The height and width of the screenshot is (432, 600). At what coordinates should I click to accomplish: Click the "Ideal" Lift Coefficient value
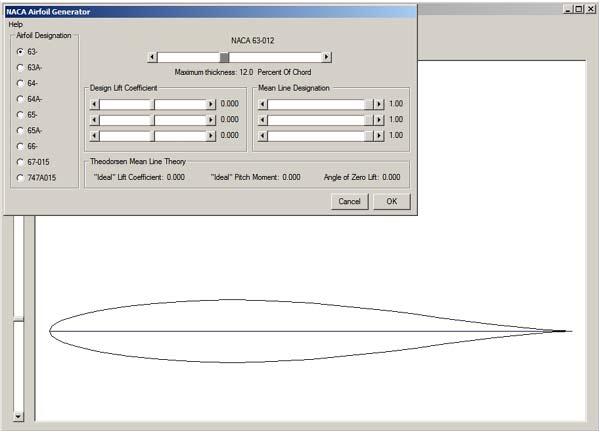176,178
